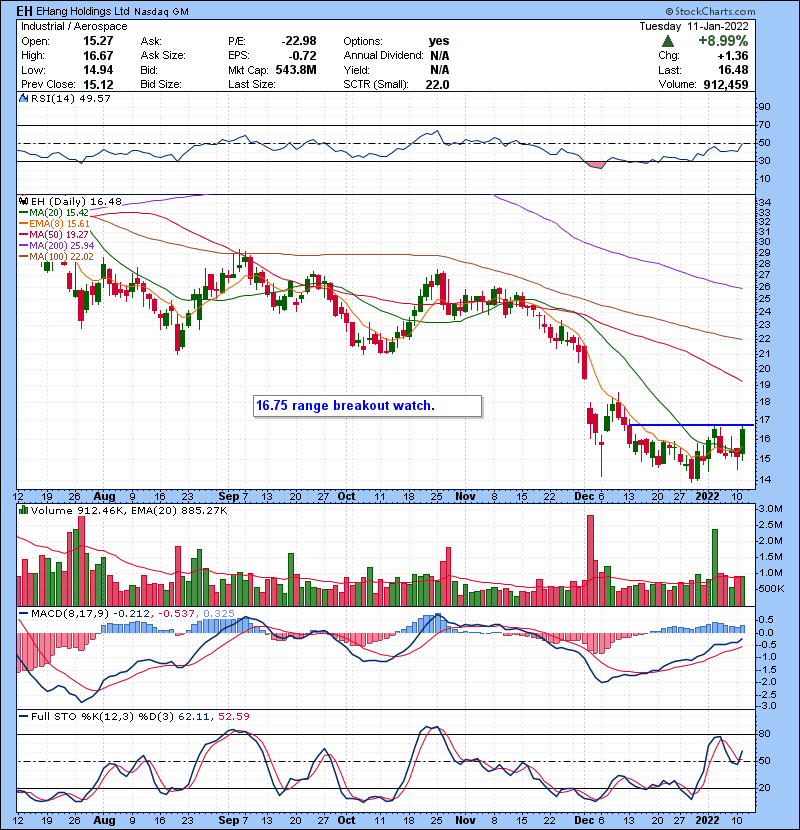The image size is (800, 830).
Task: Click the Chg value +1.36
Action: (733, 56)
